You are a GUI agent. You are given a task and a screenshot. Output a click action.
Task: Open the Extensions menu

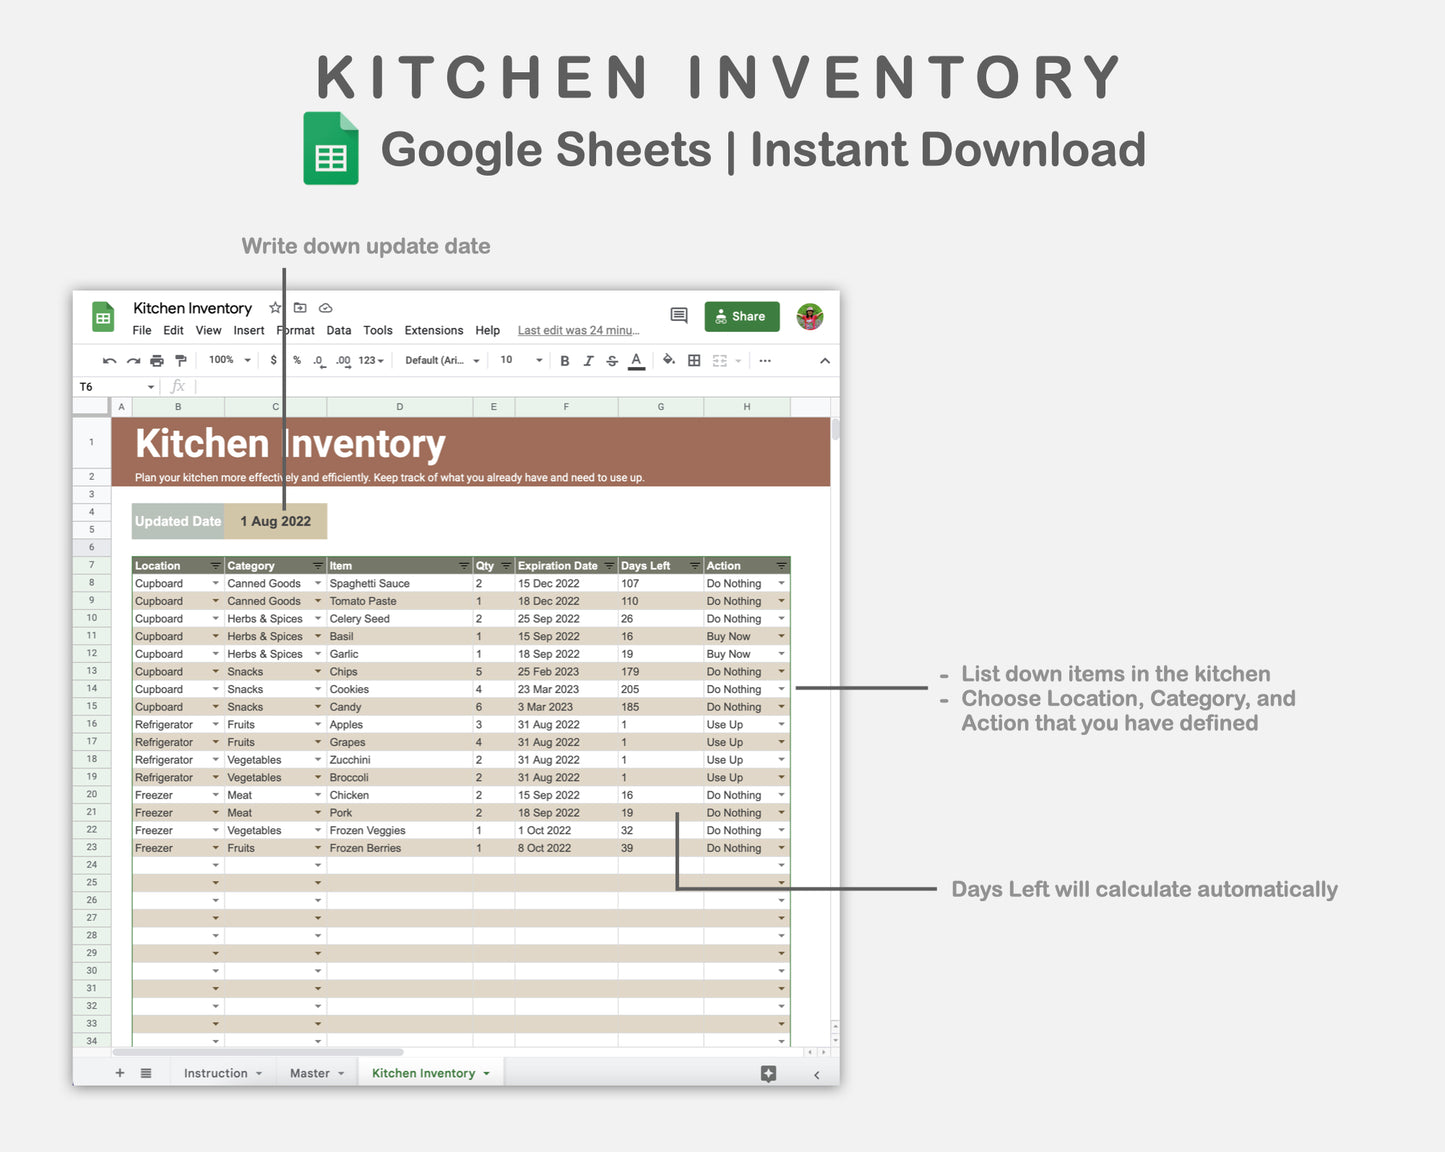433,330
